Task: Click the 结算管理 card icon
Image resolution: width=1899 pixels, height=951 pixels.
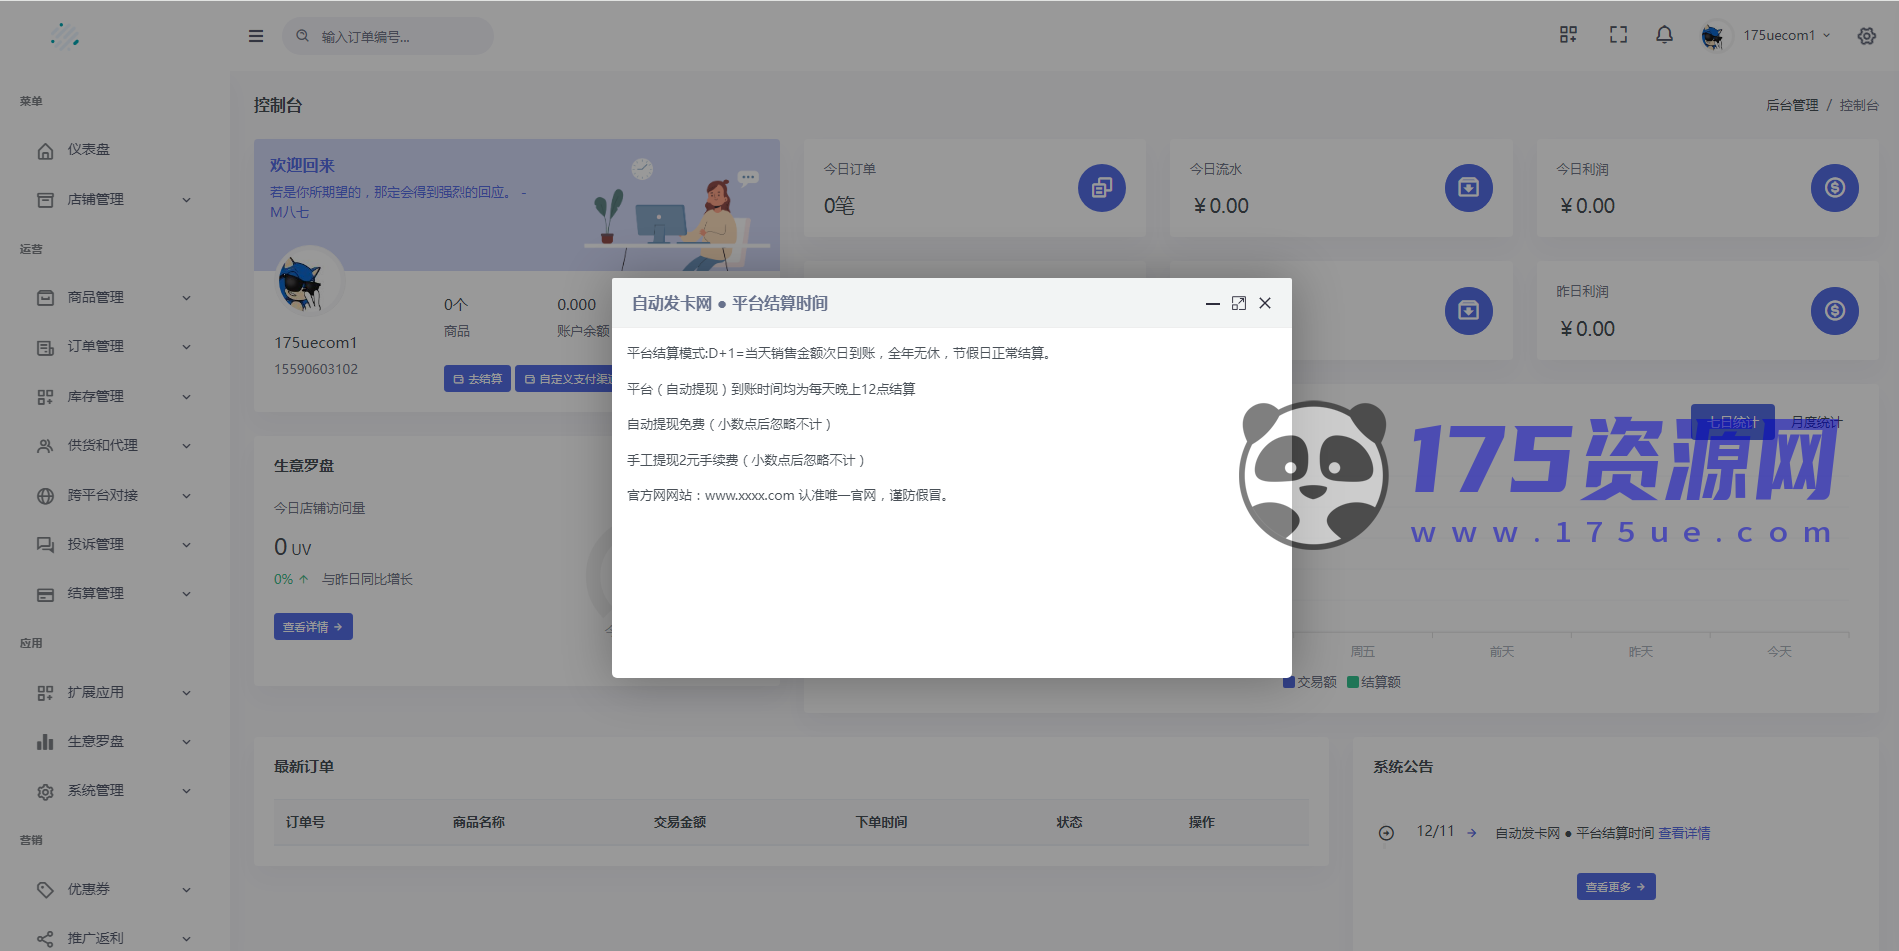Action: tap(45, 594)
